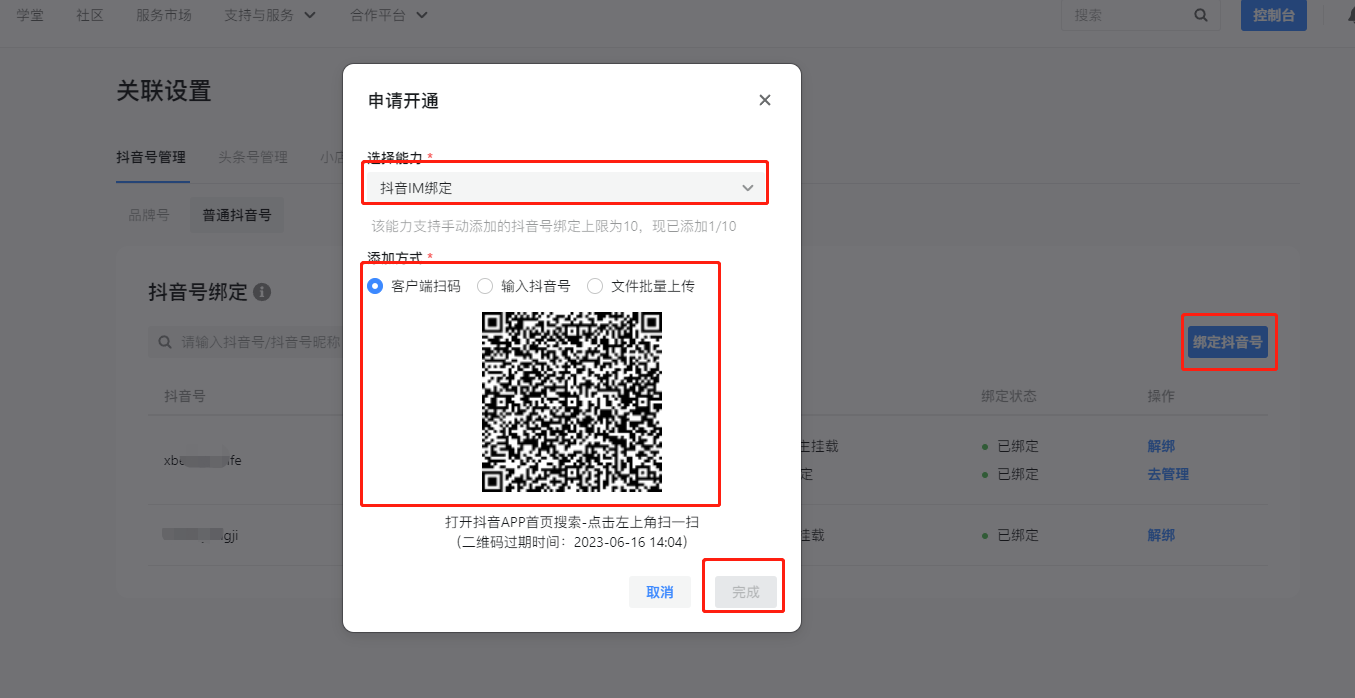The image size is (1355, 698).
Task: Click the 关联设置 page heading
Action: 164,91
